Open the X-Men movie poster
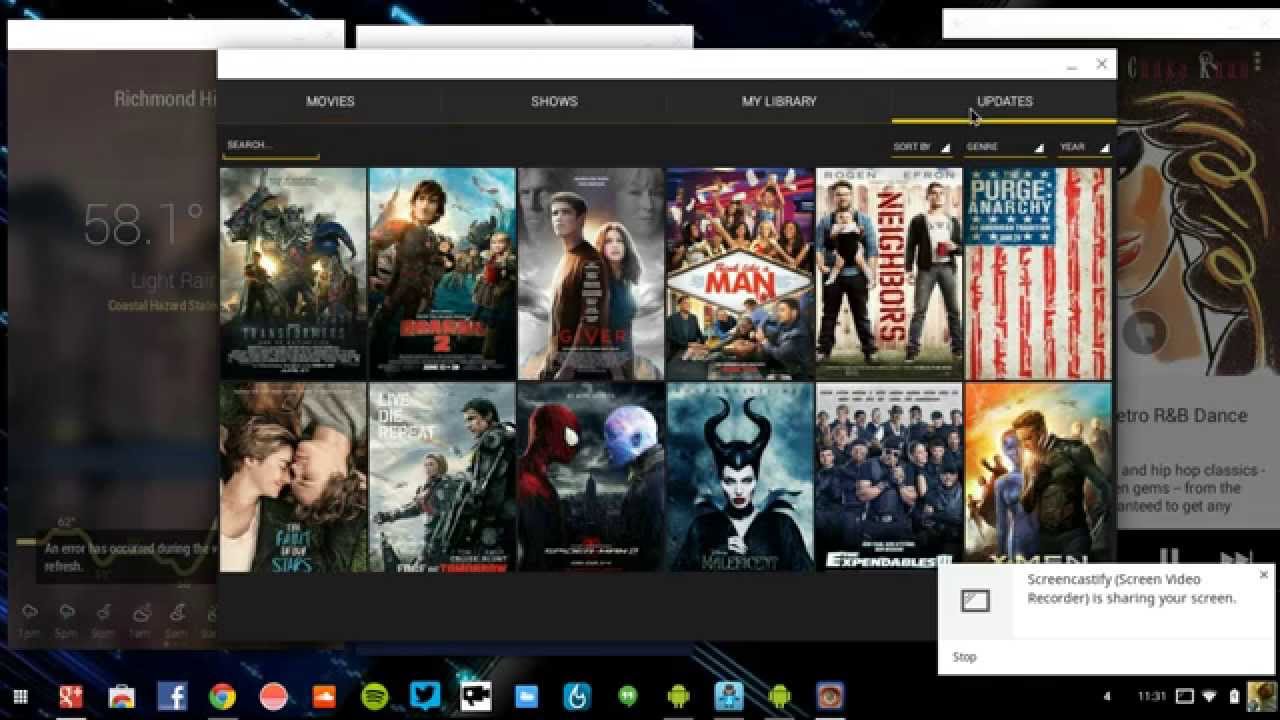 pyautogui.click(x=1038, y=471)
